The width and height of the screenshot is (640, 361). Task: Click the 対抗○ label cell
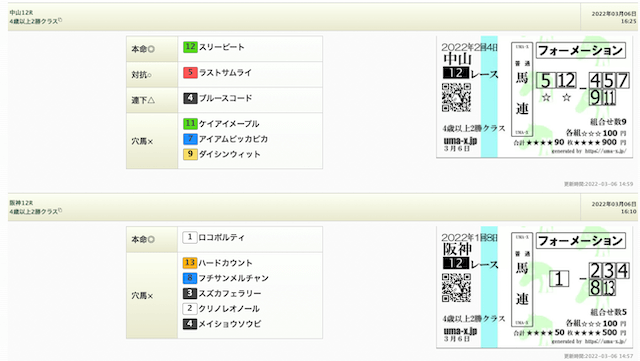(x=152, y=75)
